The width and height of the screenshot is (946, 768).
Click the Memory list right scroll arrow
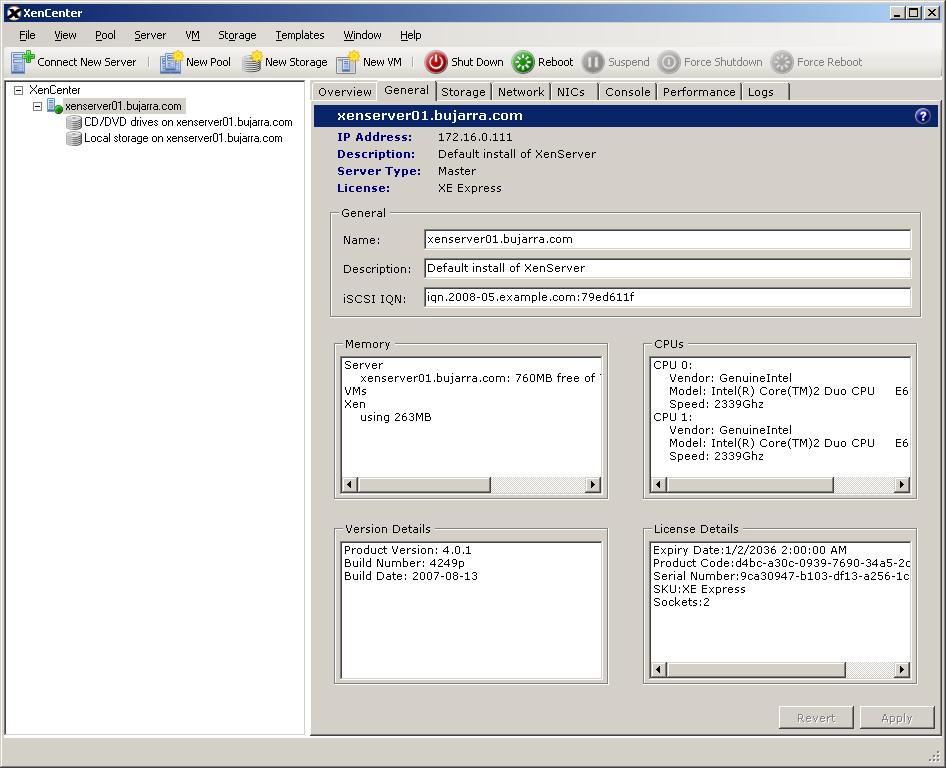(592, 484)
